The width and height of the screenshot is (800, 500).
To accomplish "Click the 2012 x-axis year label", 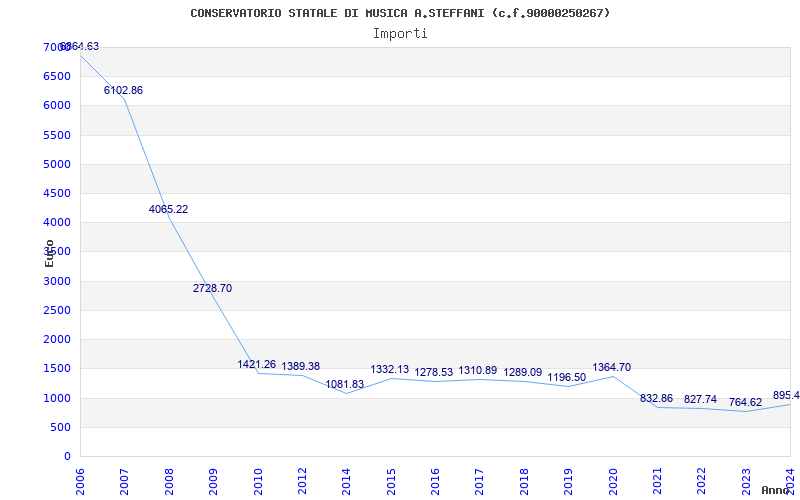I will [x=302, y=481].
